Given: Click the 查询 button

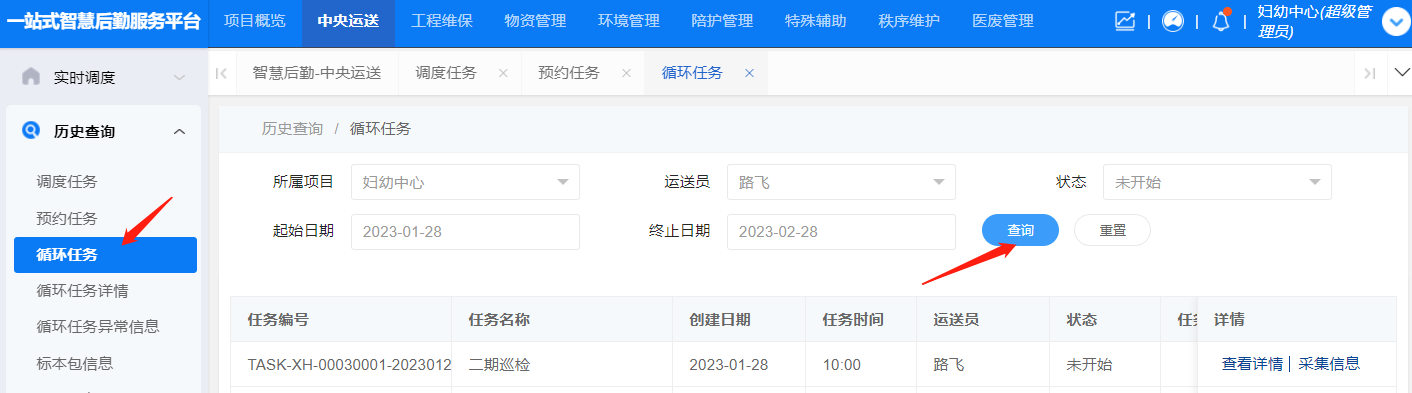Looking at the screenshot, I should (1020, 230).
